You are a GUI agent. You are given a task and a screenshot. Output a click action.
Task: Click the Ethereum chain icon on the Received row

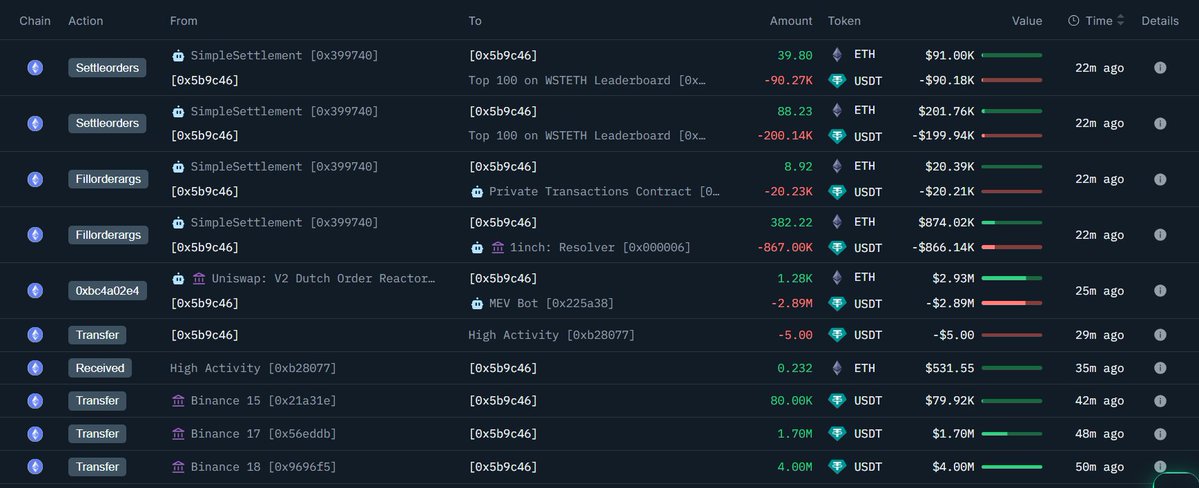(x=35, y=368)
